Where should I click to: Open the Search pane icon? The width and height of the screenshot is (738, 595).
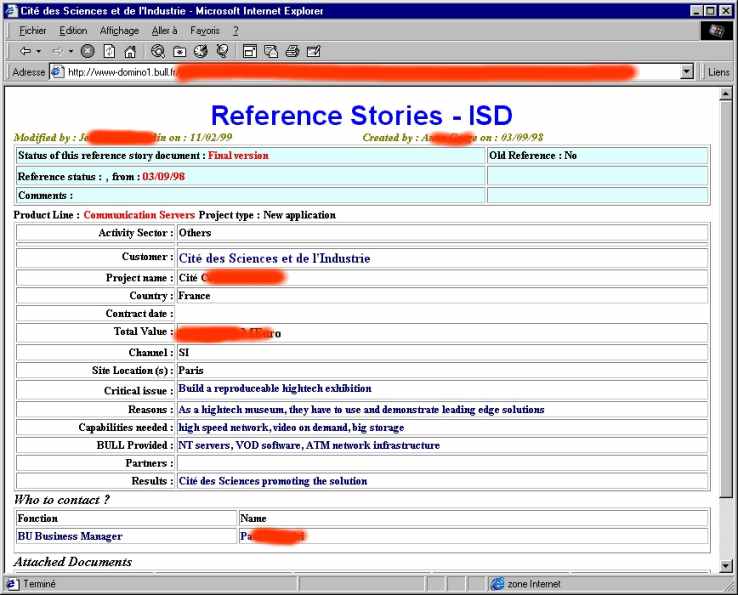(158, 51)
